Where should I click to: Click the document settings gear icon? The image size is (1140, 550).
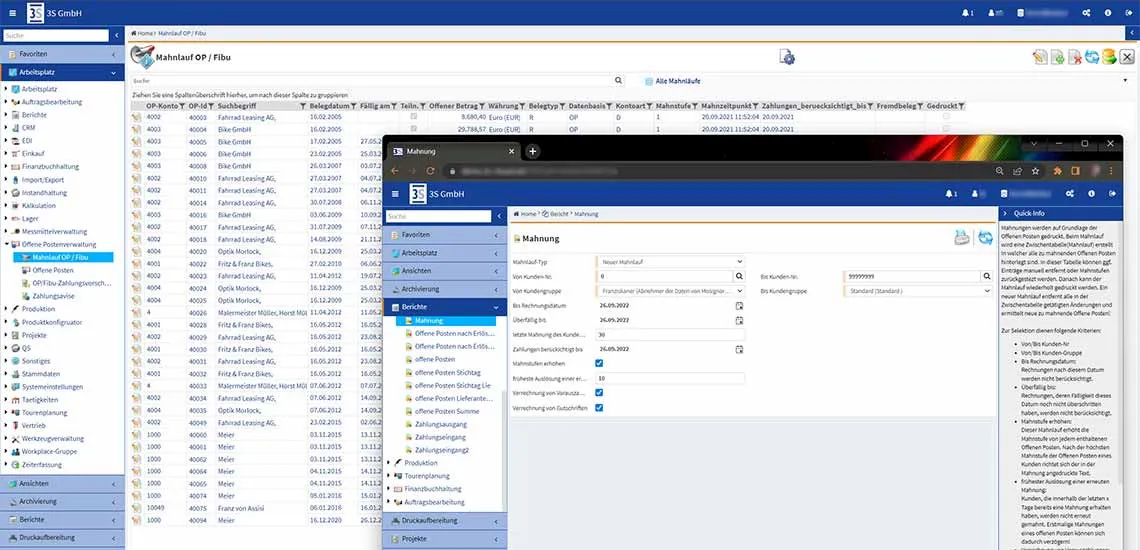(787, 57)
